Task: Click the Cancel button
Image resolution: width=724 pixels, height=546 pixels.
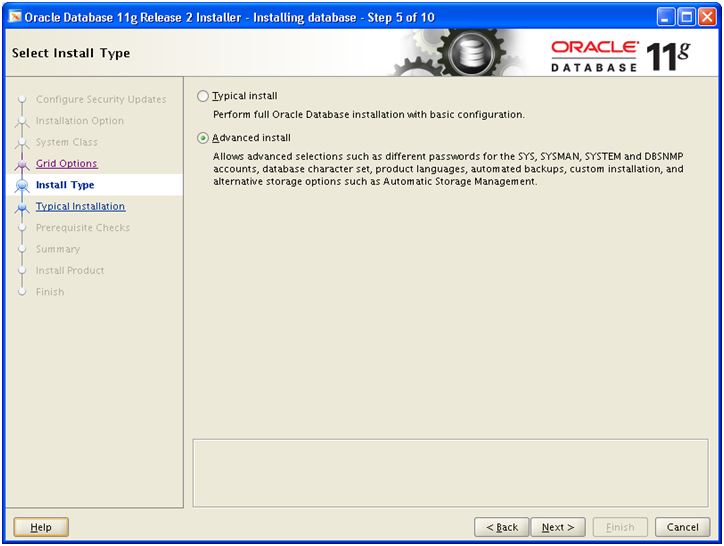Action: (x=682, y=527)
